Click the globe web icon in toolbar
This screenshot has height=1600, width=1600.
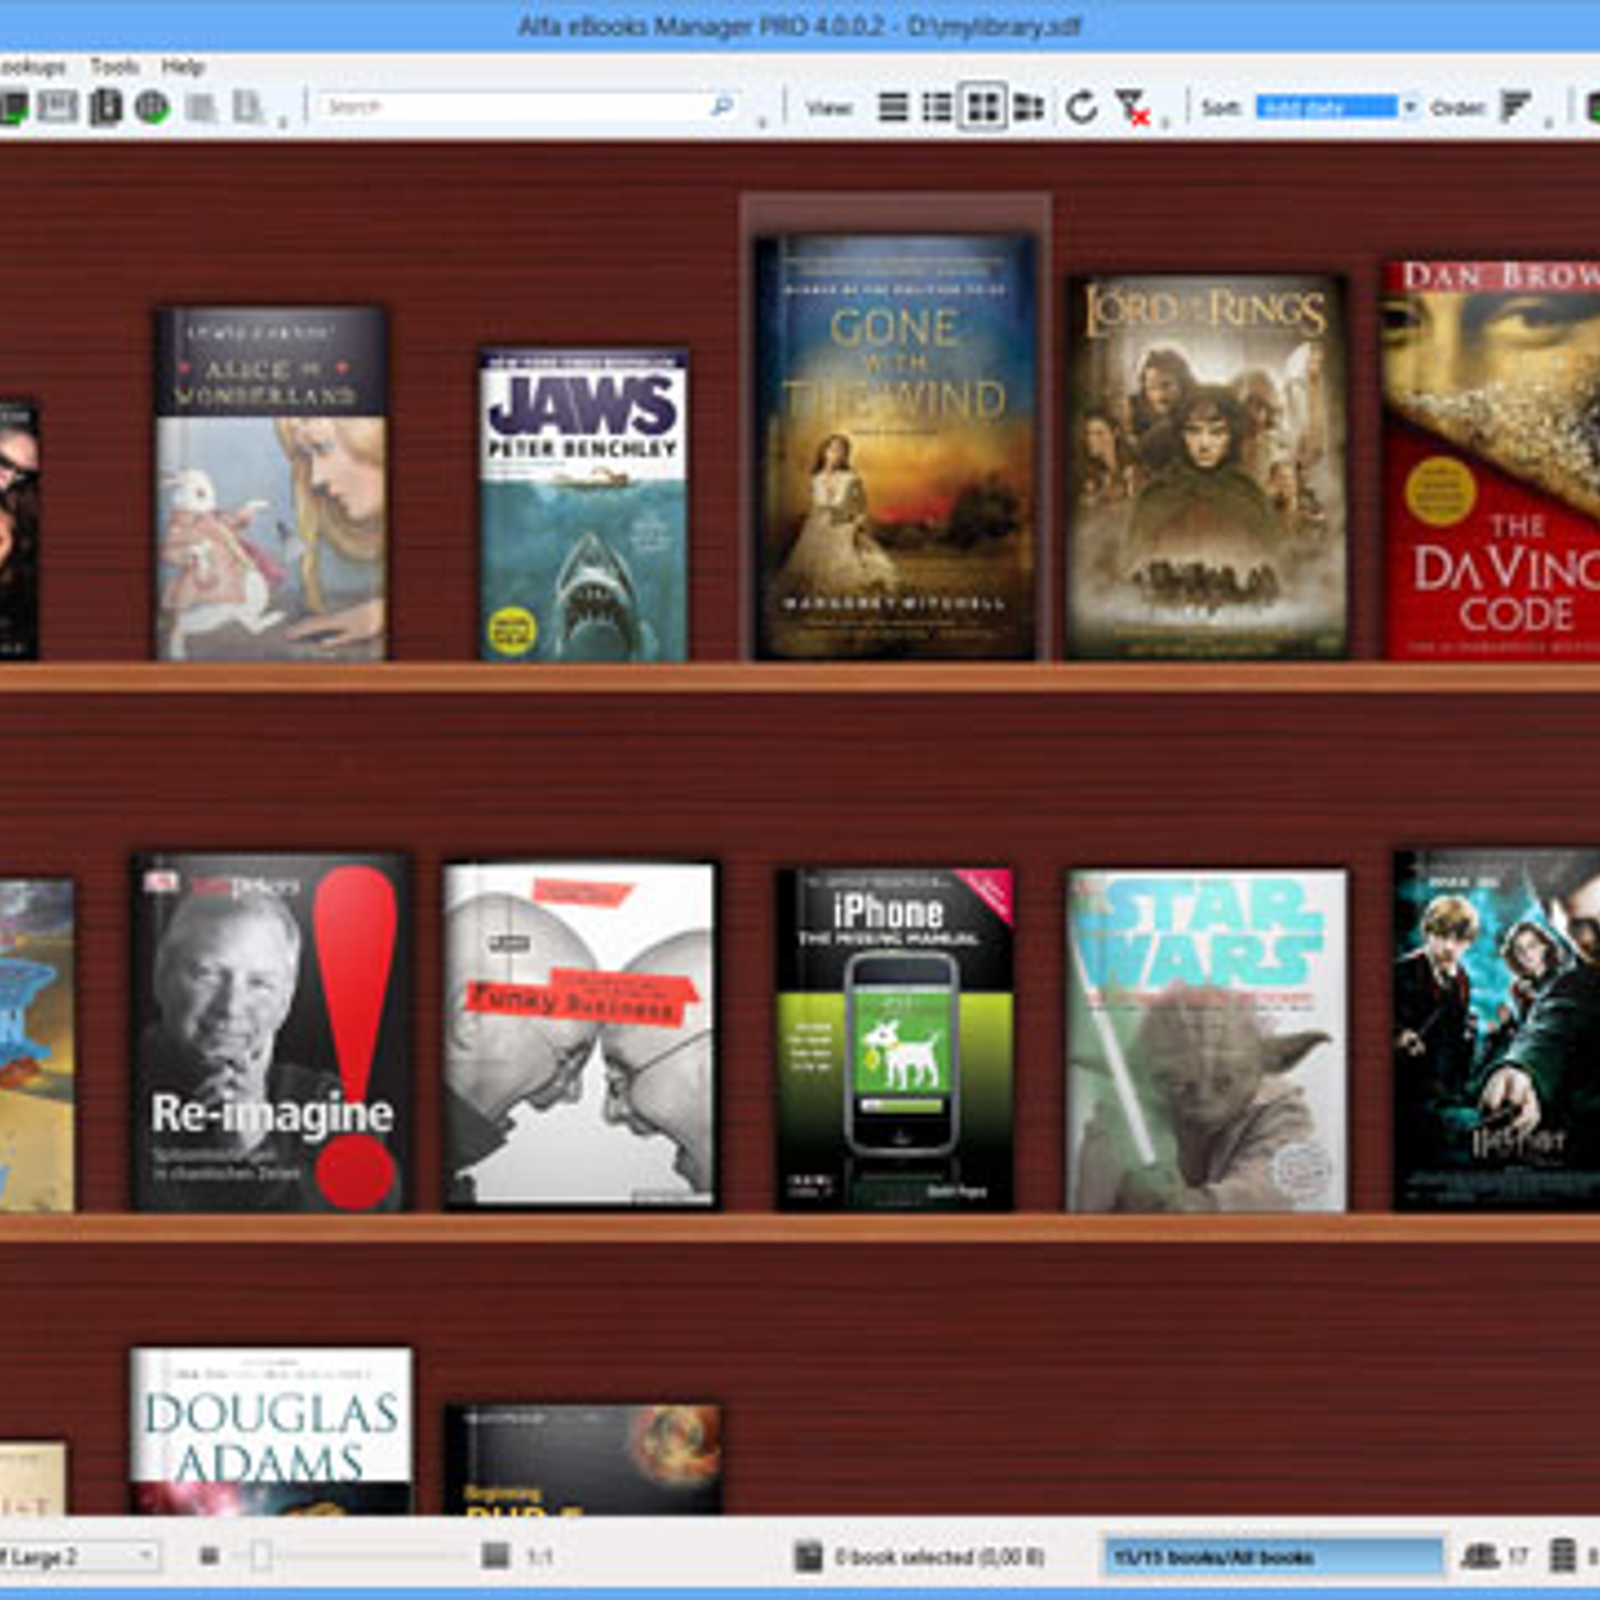click(152, 106)
